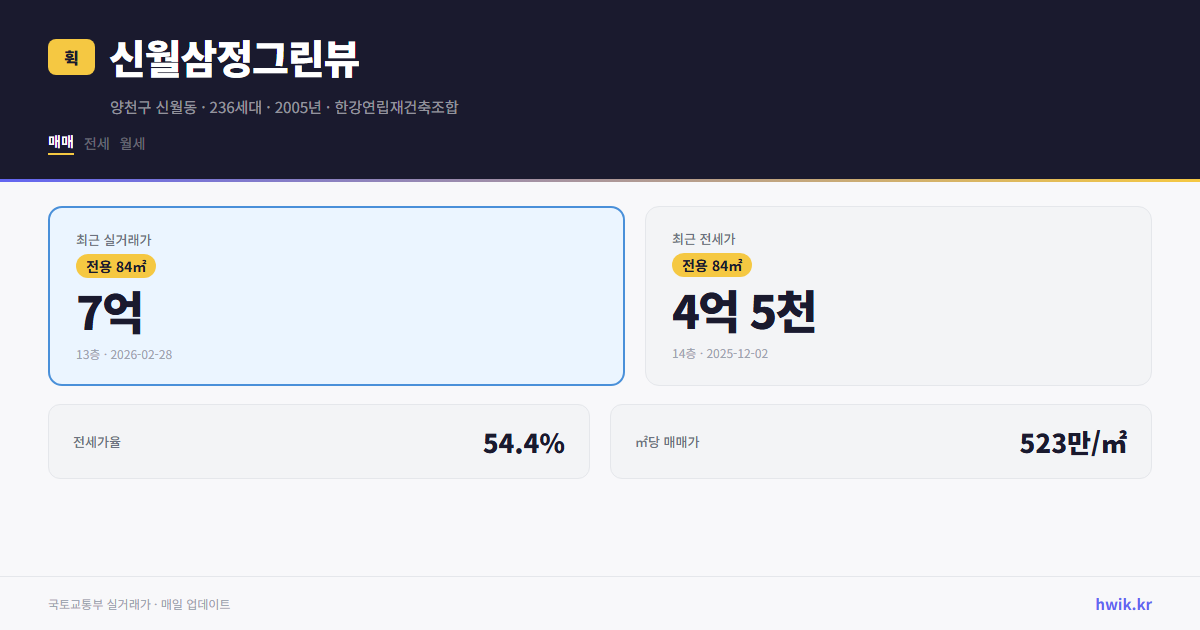Open the hwik.kr link in the footer
The image size is (1200, 630).
tap(1122, 604)
